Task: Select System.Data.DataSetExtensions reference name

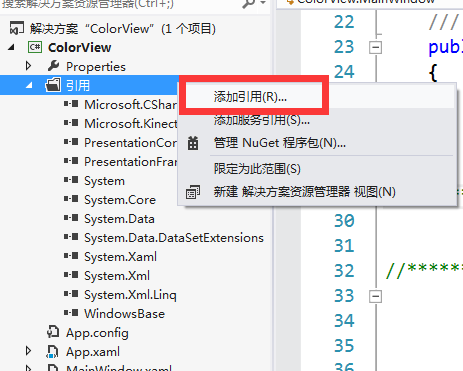Action: [x=174, y=238]
